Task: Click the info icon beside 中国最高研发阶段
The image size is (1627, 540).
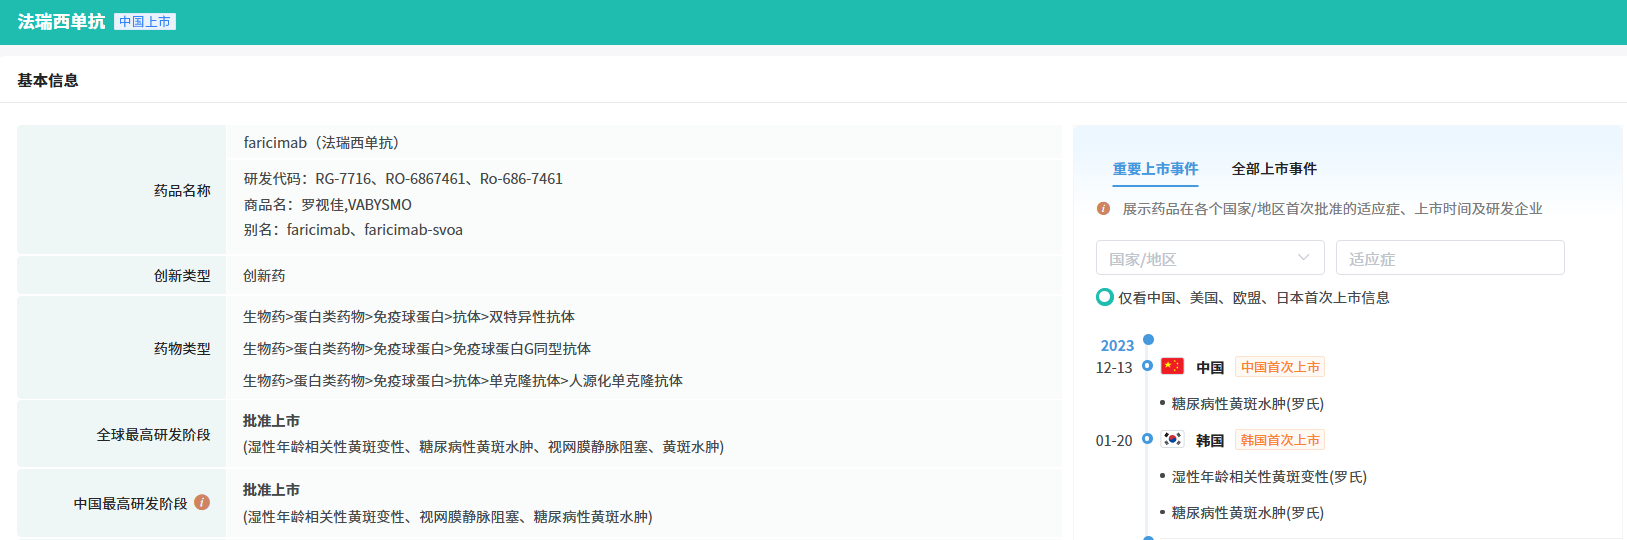Action: coord(202,502)
